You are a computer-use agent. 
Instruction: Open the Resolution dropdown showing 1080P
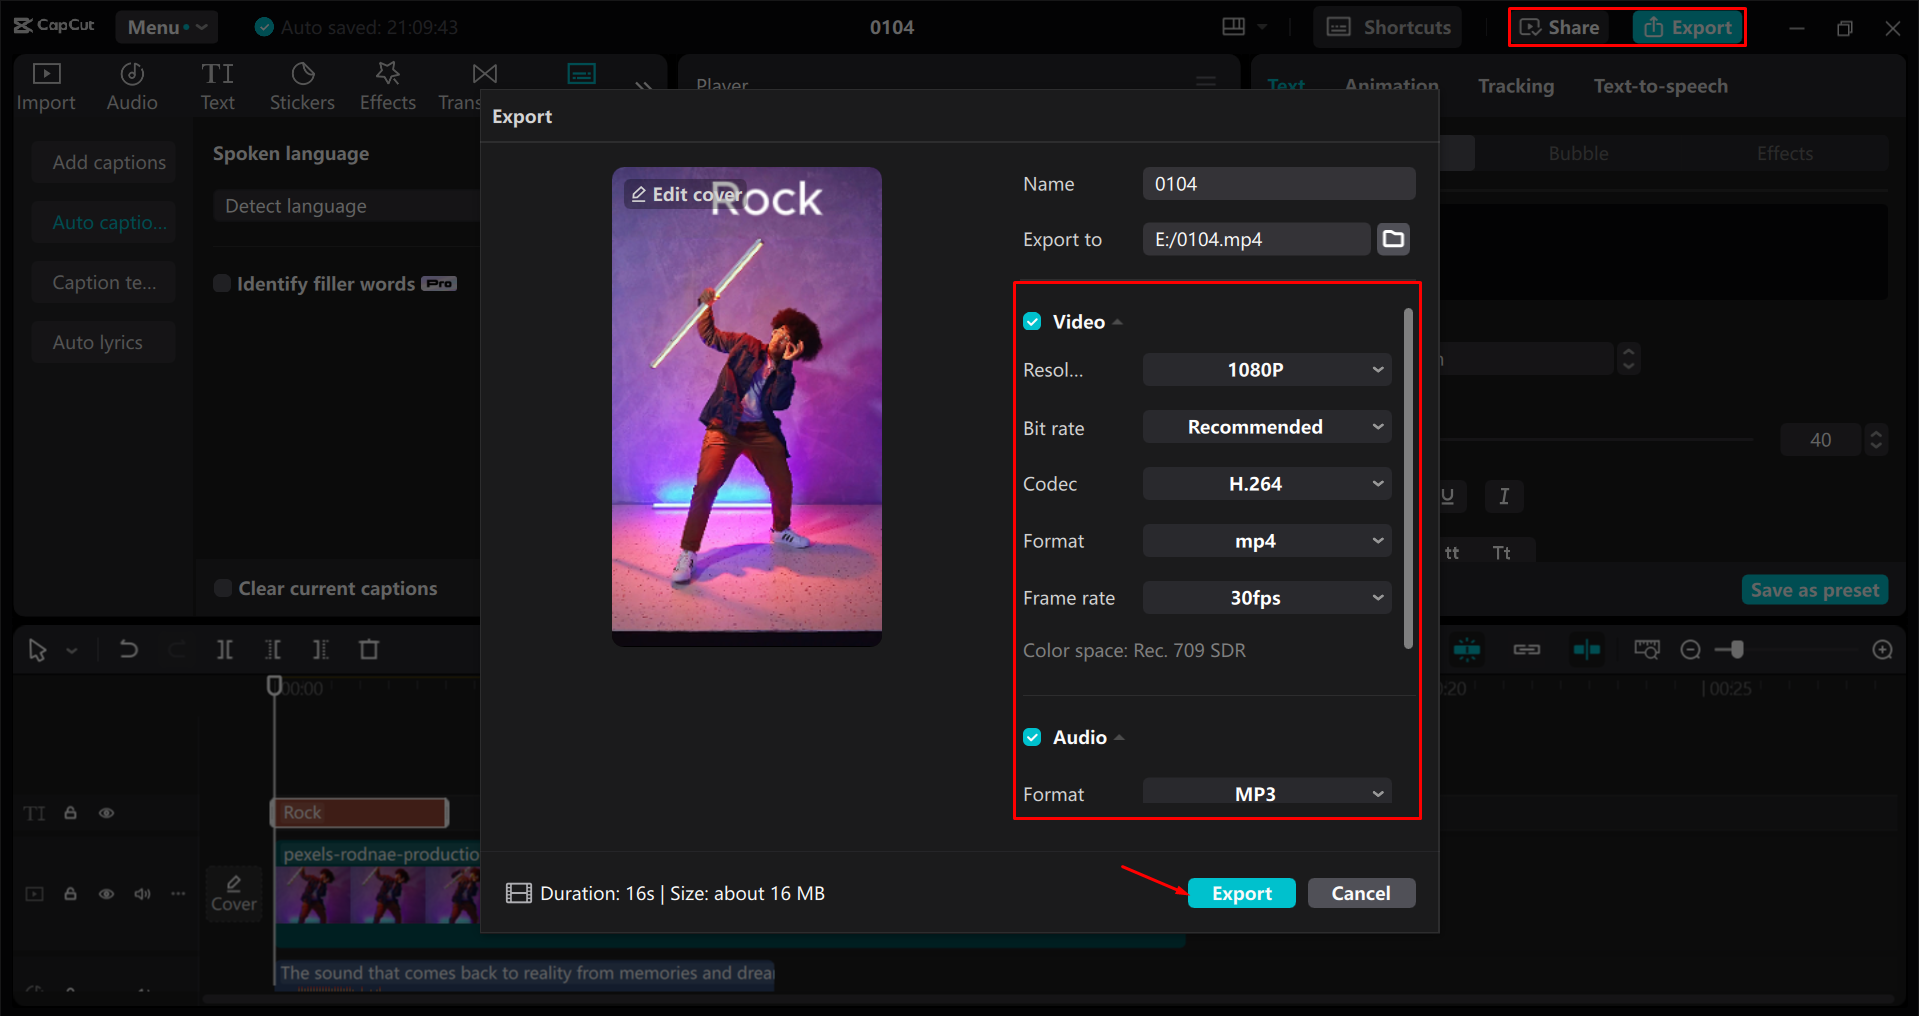click(1266, 369)
